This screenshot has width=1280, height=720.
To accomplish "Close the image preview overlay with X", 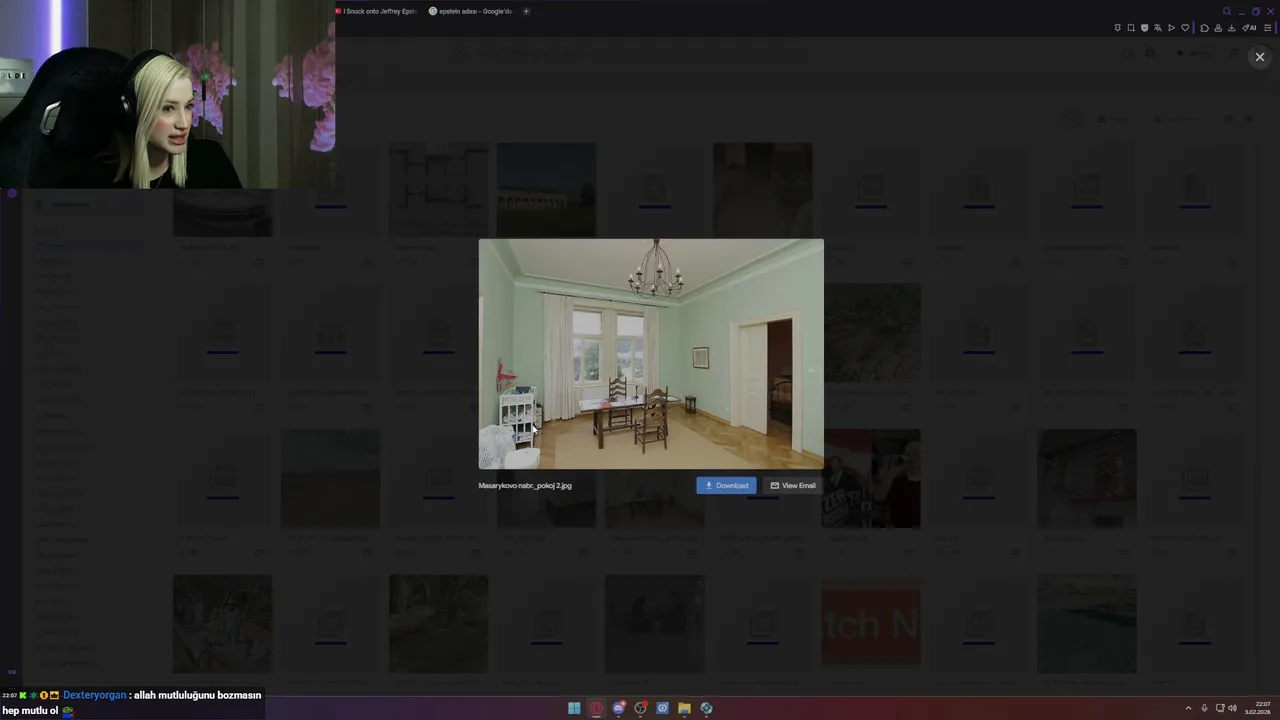I will click(x=1259, y=57).
